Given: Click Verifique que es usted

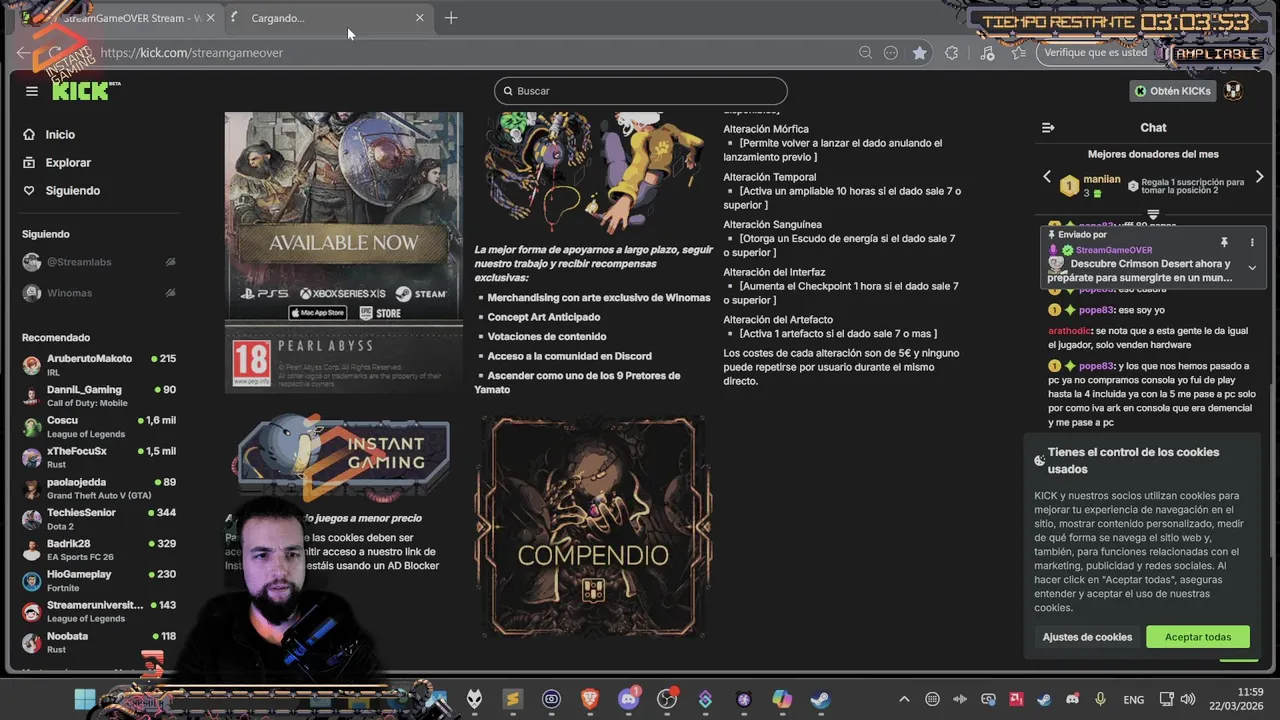Looking at the screenshot, I should point(1095,53).
